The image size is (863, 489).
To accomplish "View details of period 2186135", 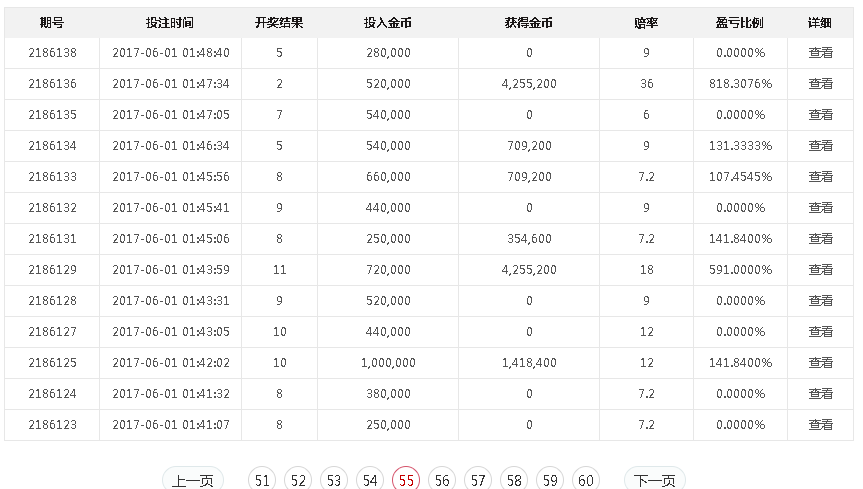I will [820, 115].
